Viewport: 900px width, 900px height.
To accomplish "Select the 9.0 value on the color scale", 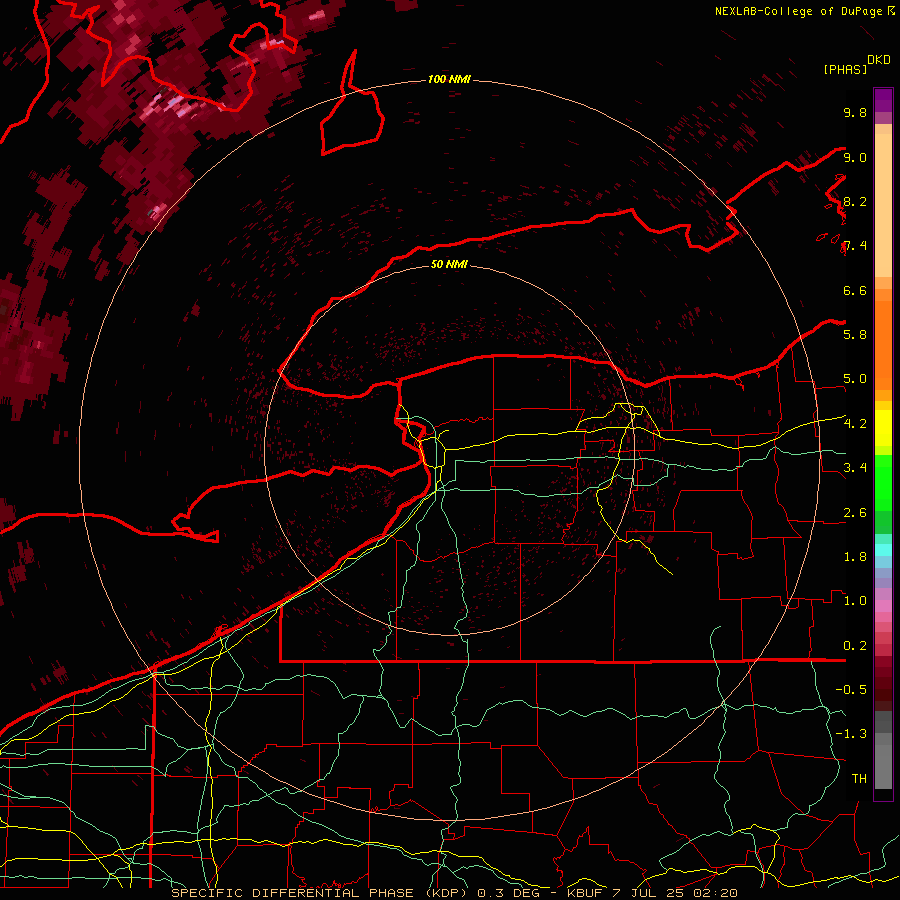I will (855, 157).
